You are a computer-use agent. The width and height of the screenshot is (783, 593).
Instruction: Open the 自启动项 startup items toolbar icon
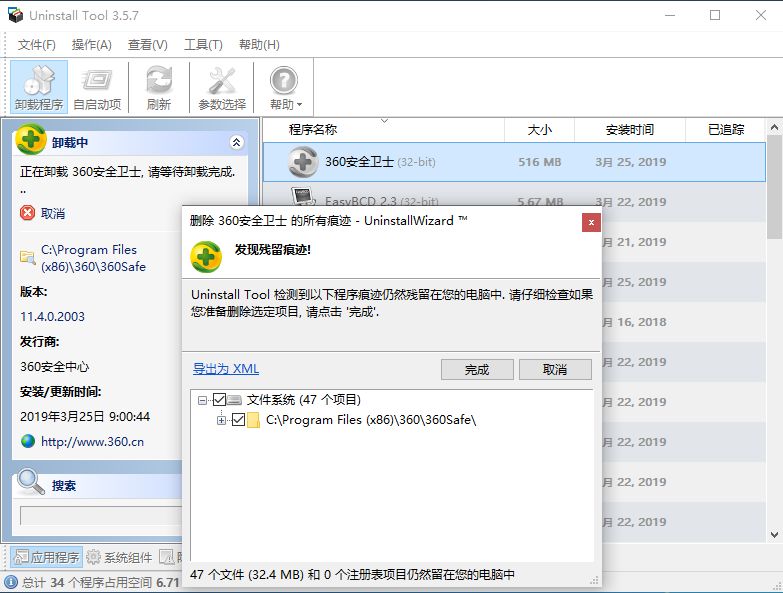click(x=97, y=87)
